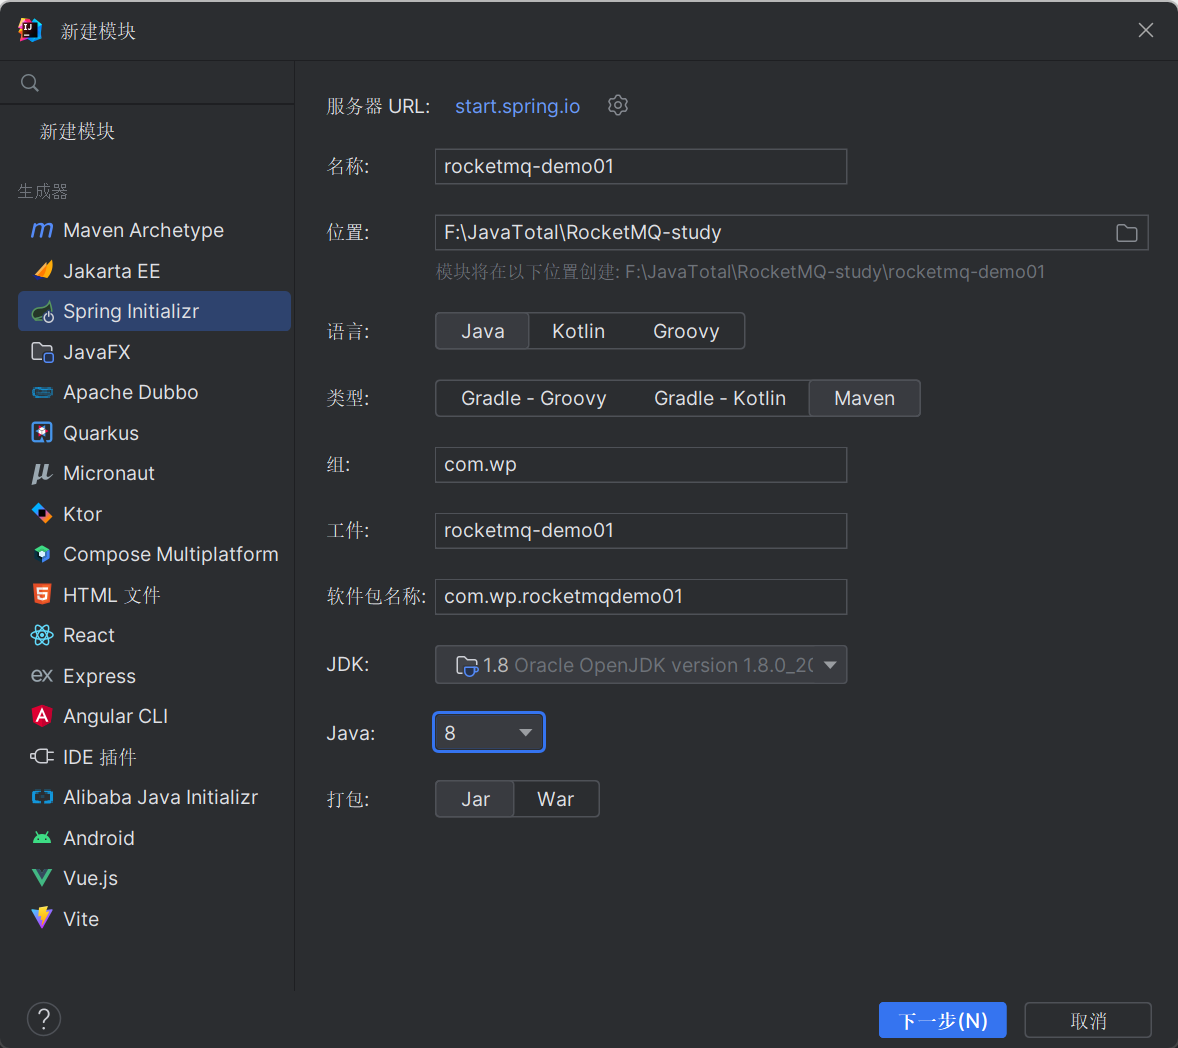This screenshot has width=1178, height=1048.
Task: Browse location with the folder icon
Action: [1126, 233]
